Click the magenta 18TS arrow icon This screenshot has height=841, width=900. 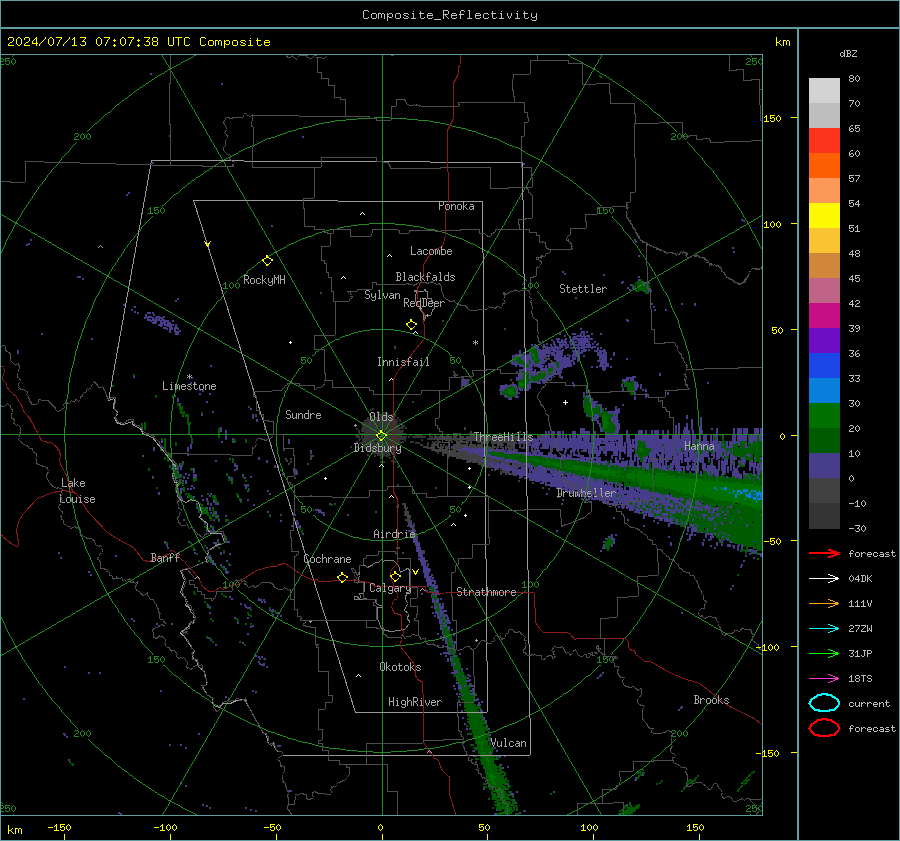pyautogui.click(x=824, y=679)
